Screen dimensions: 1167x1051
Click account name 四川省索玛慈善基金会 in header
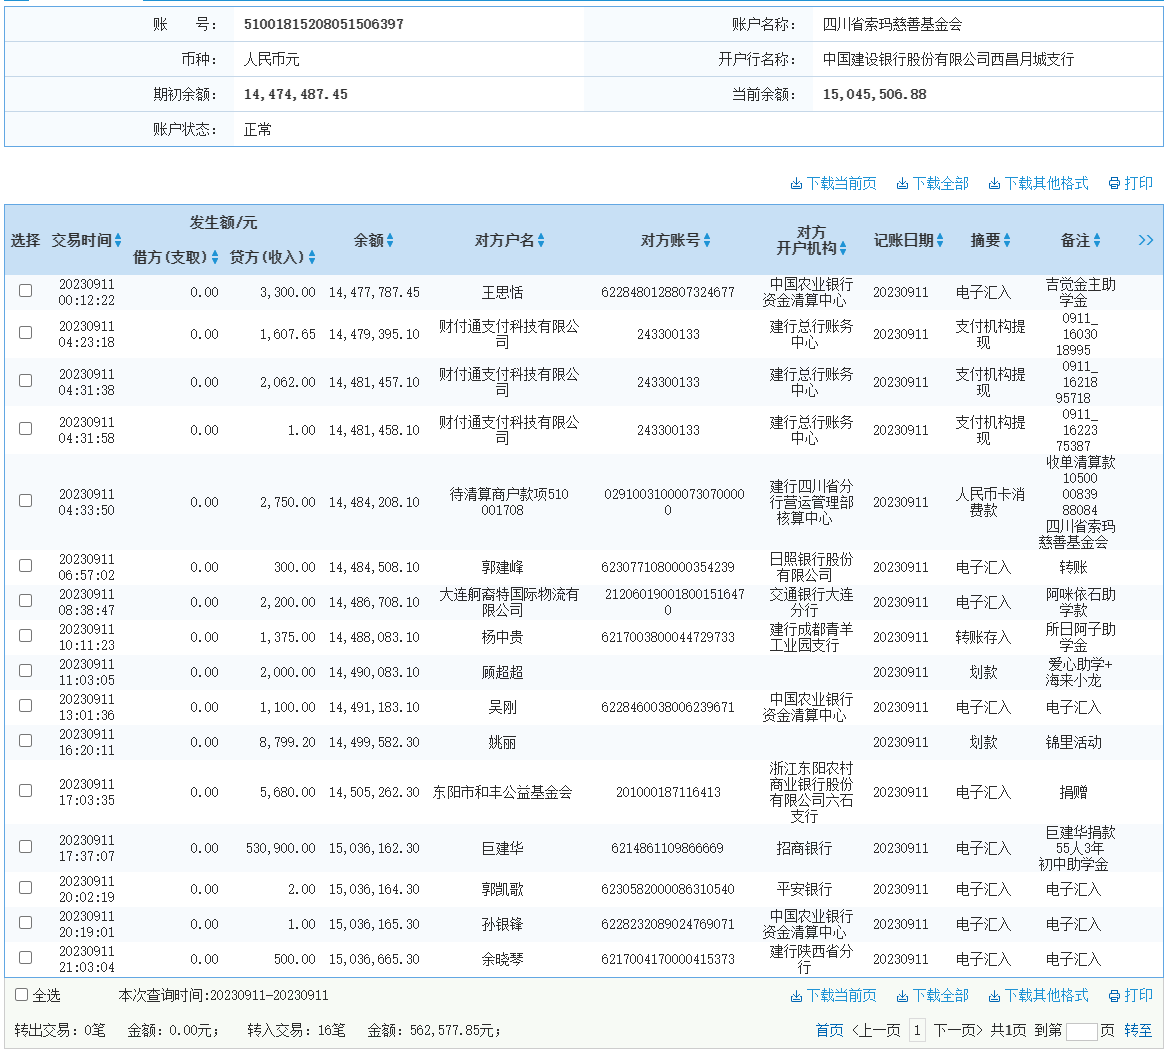tap(892, 25)
